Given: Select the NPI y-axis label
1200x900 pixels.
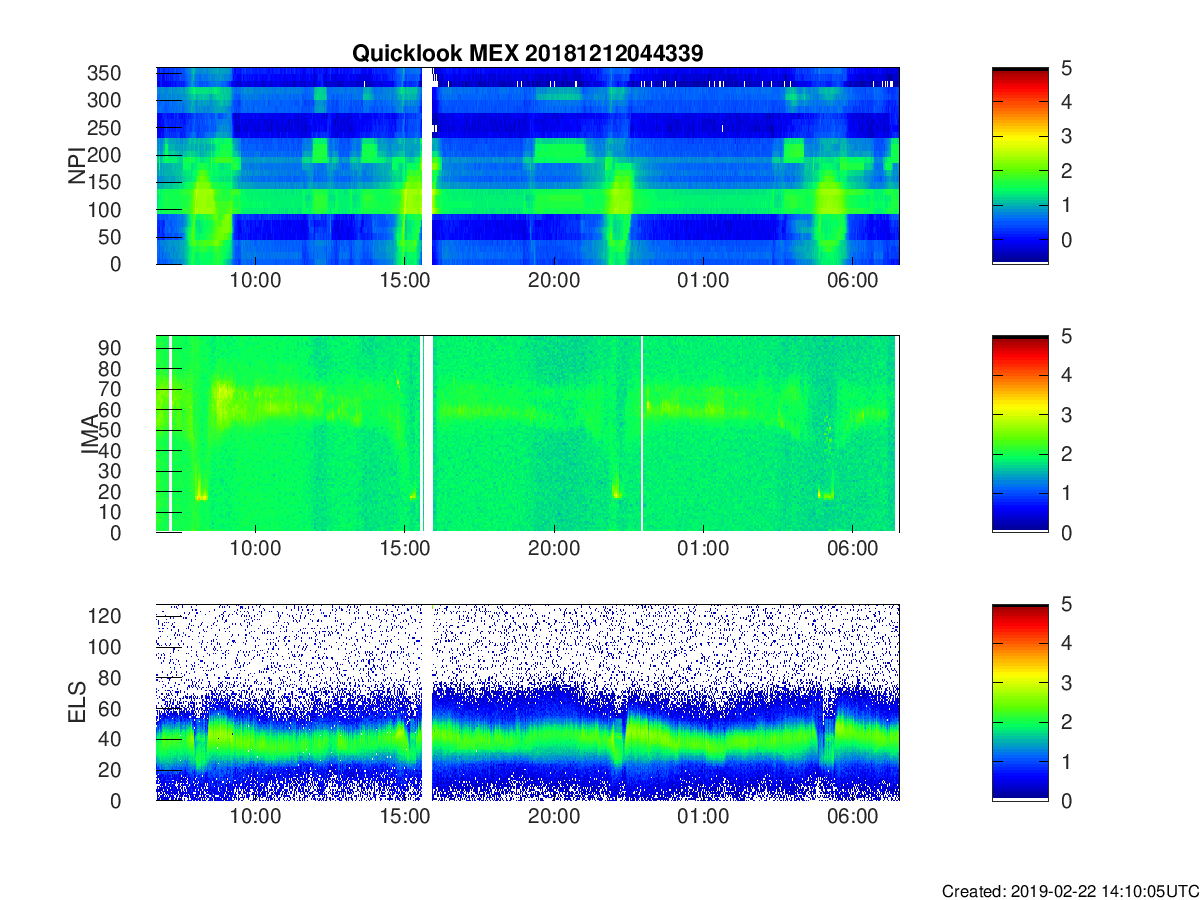Looking at the screenshot, I should (77, 166).
